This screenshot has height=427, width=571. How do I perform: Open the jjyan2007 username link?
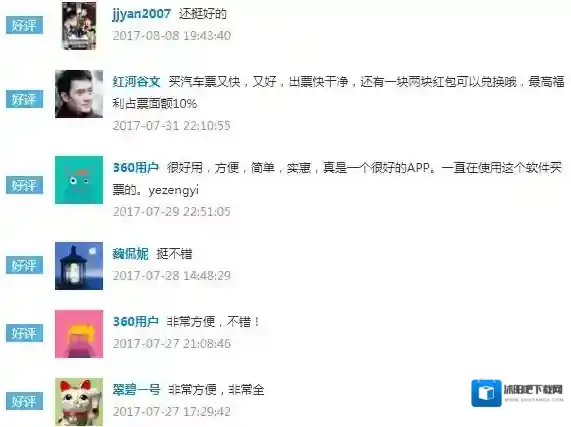point(141,14)
